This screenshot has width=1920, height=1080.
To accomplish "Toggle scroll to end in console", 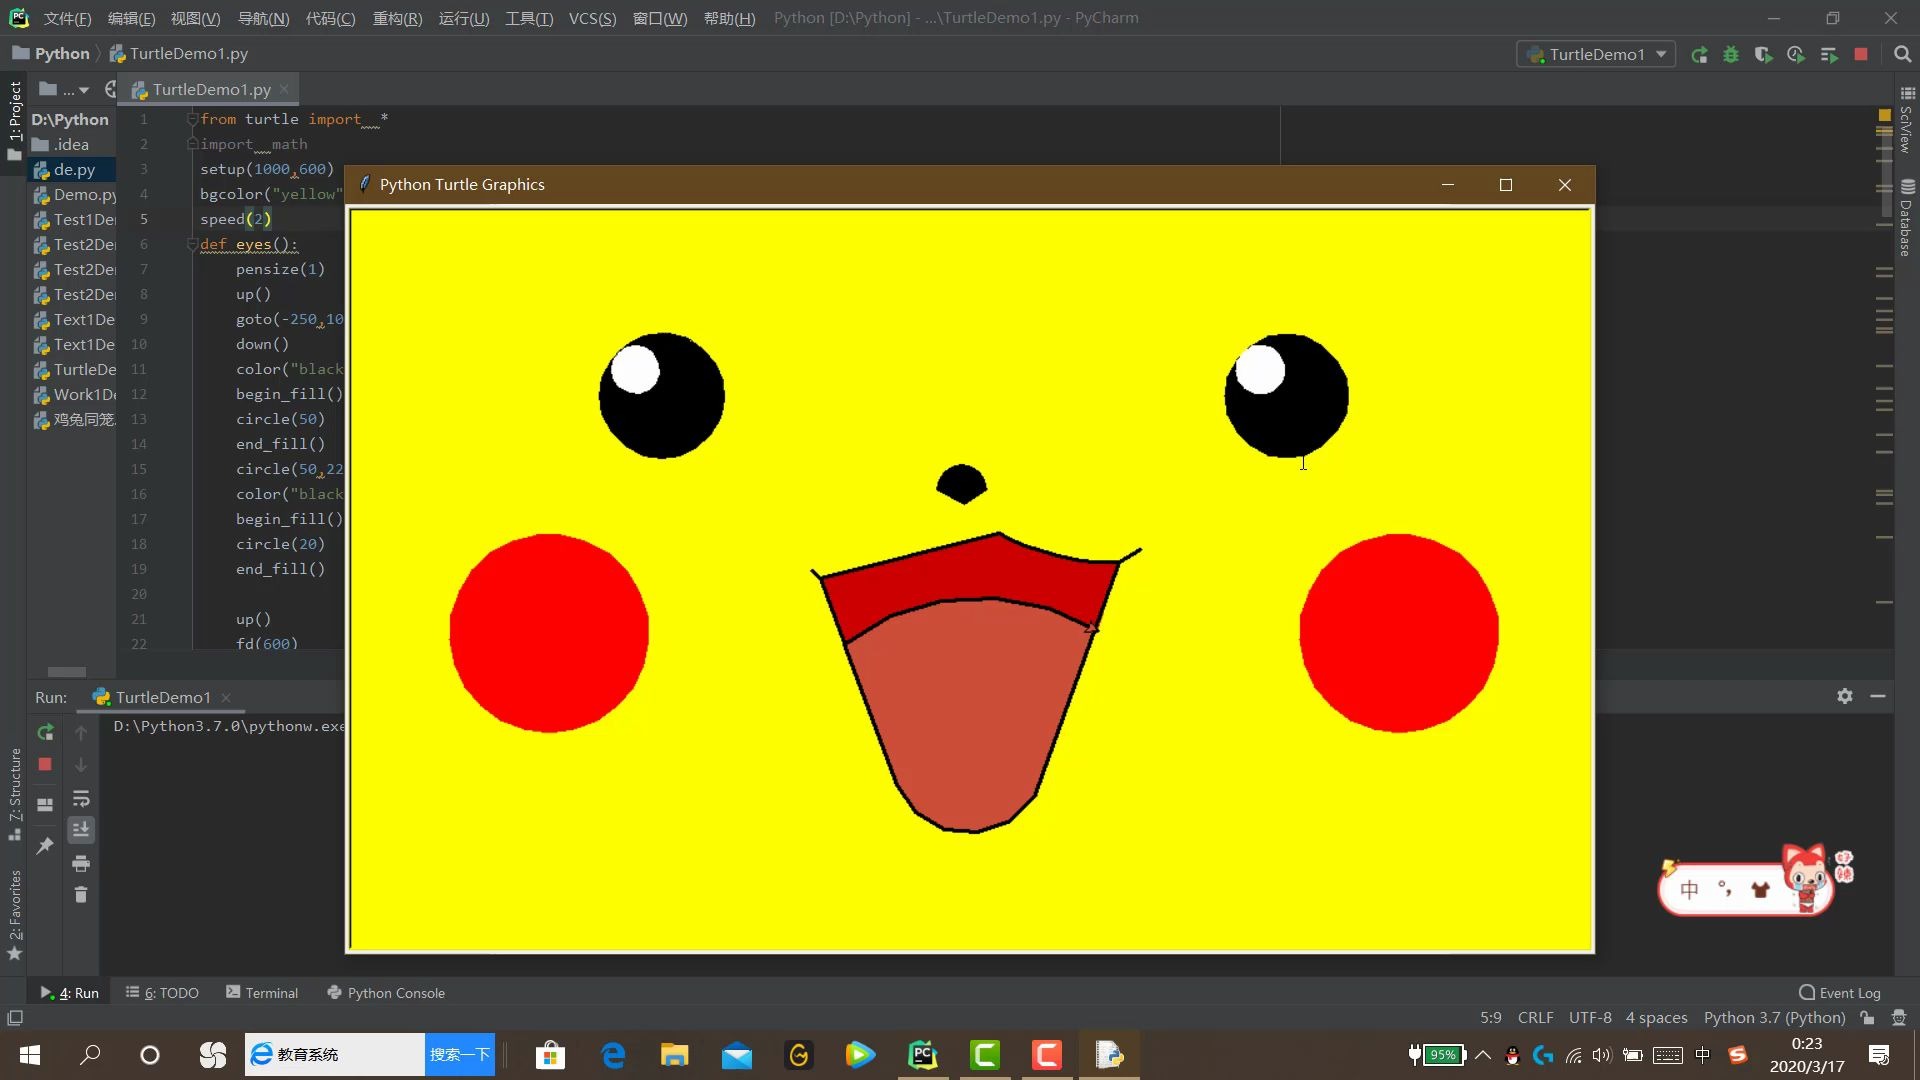I will point(81,830).
